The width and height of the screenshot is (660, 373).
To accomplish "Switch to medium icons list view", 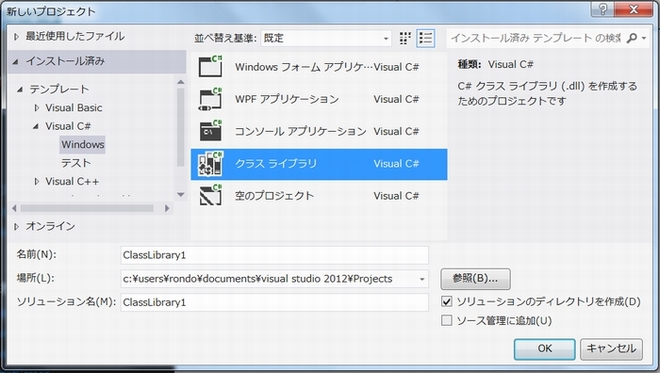I will (426, 38).
